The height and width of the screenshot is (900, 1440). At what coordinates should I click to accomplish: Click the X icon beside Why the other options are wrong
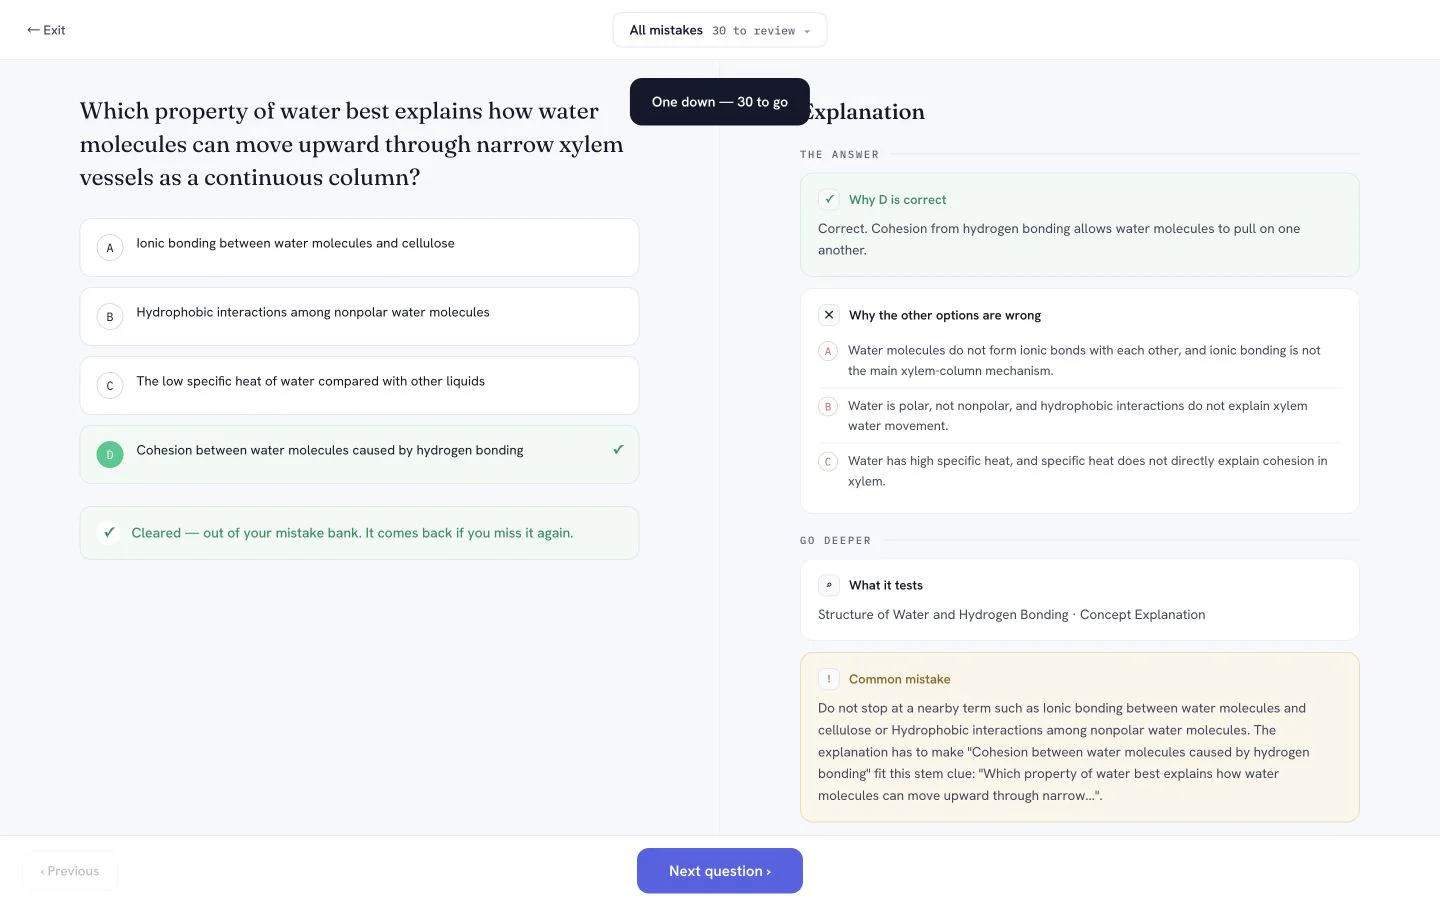(829, 315)
